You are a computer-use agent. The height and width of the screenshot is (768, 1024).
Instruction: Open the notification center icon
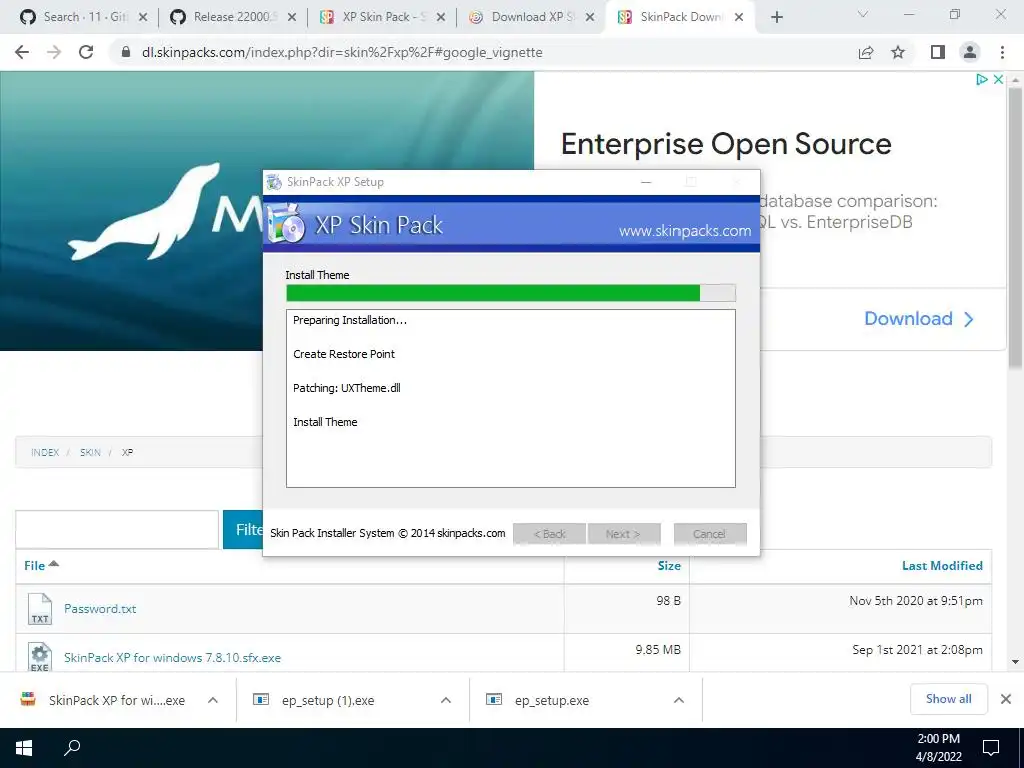[x=991, y=748]
